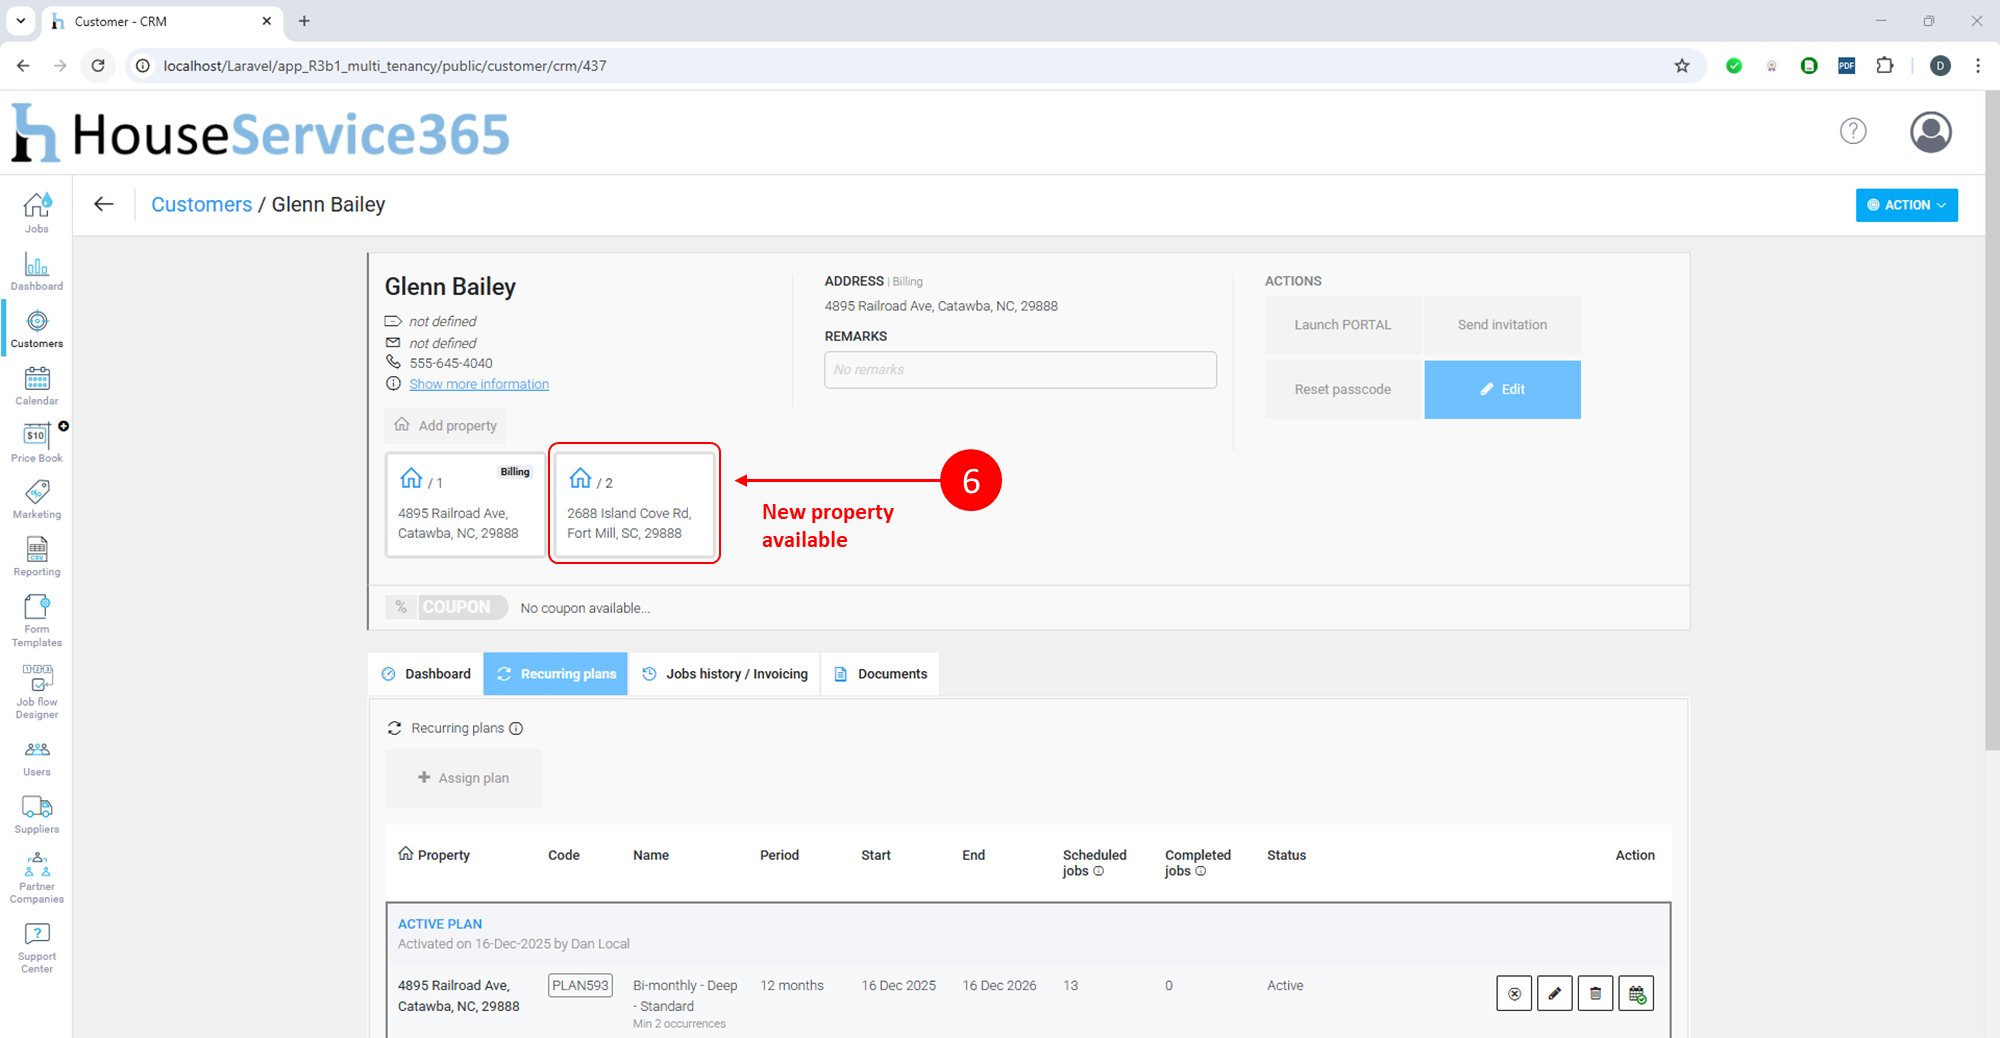
Task: Delete plan PLAN593 with trash icon
Action: click(x=1595, y=993)
